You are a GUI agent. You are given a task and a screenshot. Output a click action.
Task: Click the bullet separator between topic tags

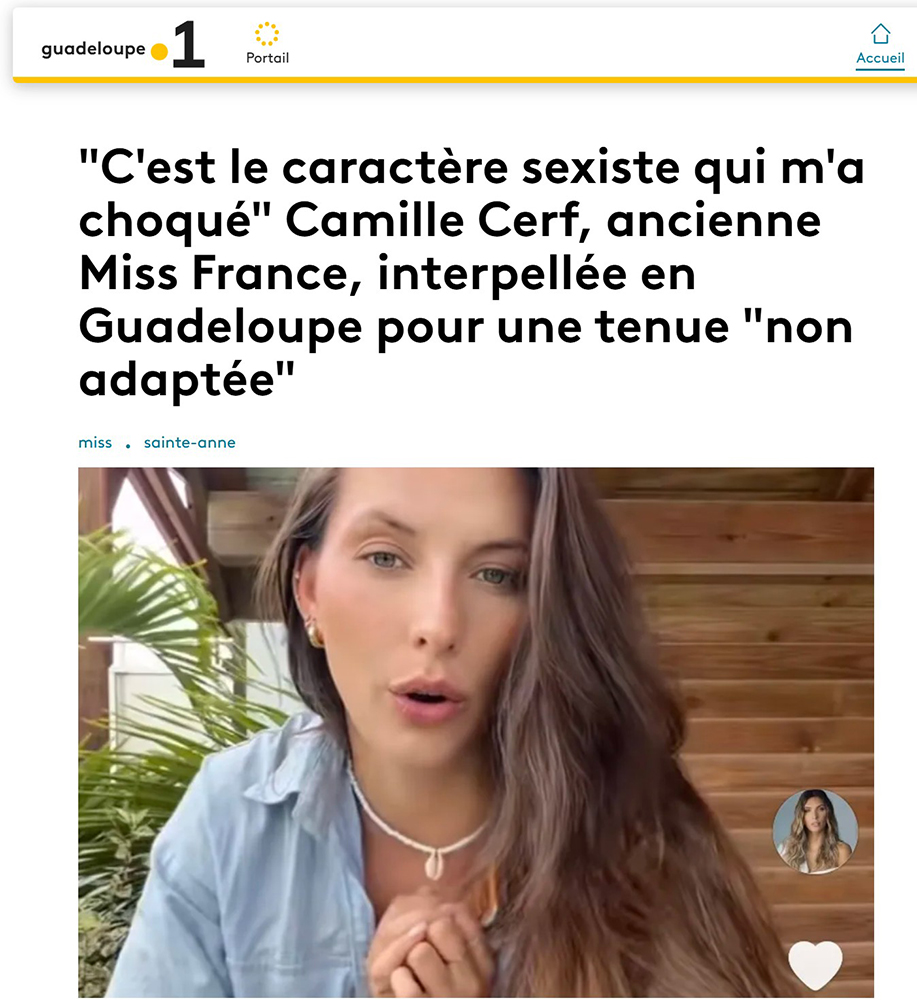pos(128,446)
